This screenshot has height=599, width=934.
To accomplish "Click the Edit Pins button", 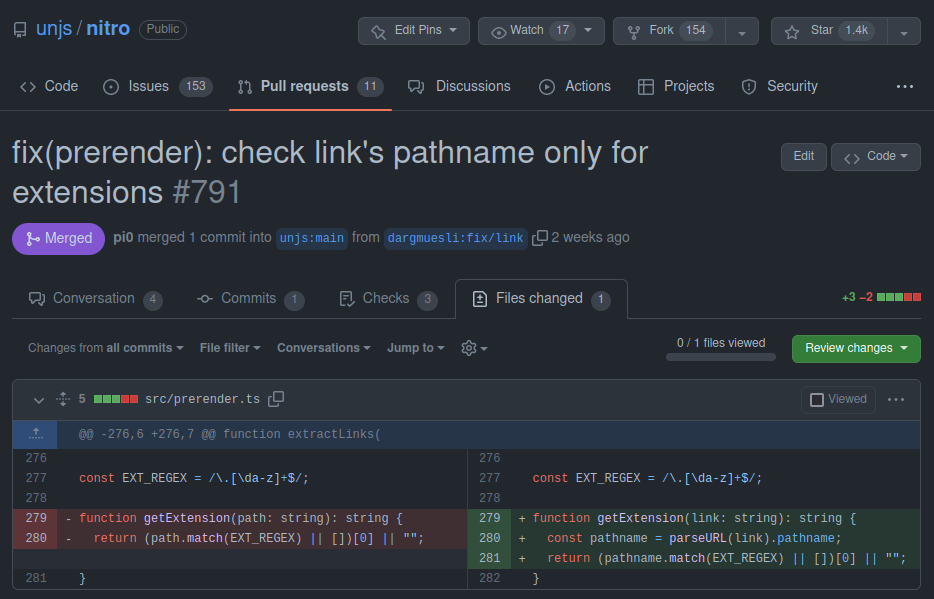I will (413, 30).
